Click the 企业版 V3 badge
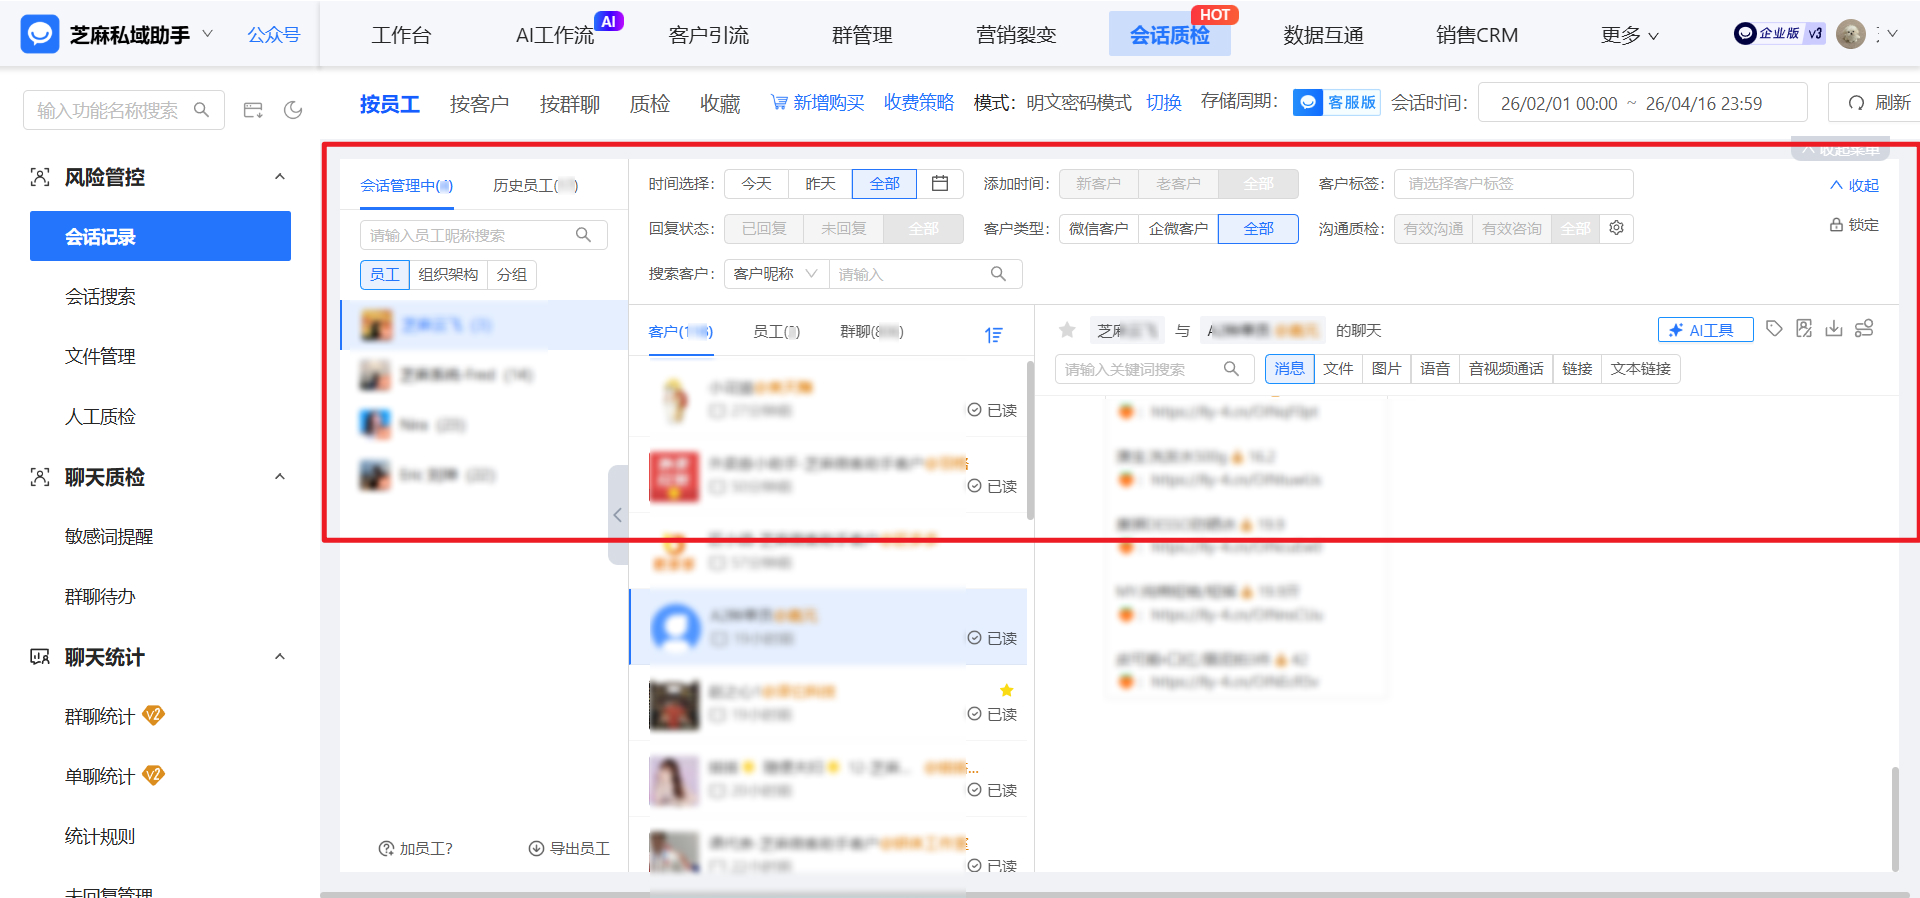The width and height of the screenshot is (1920, 898). (x=1779, y=34)
